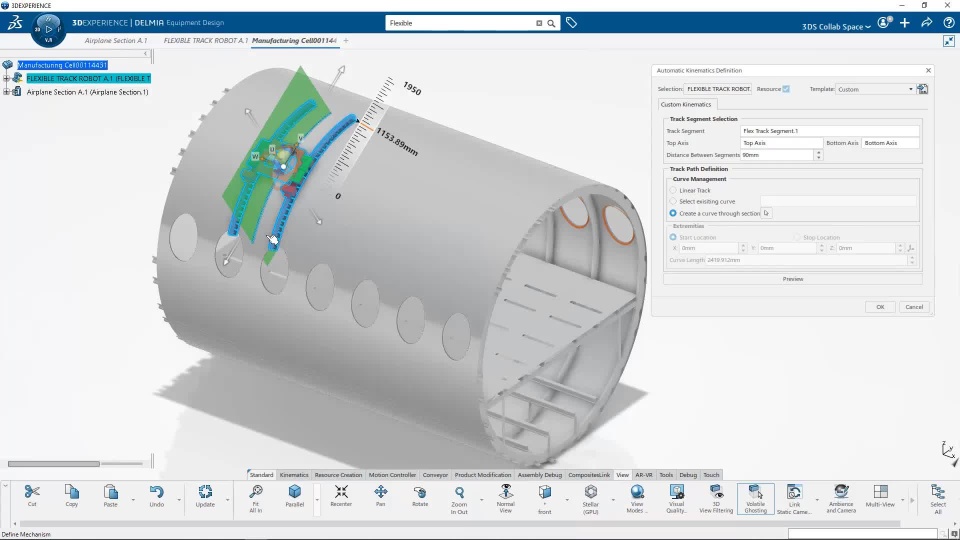The width and height of the screenshot is (960, 540).
Task: Select Linear Track radio button
Action: (x=673, y=190)
